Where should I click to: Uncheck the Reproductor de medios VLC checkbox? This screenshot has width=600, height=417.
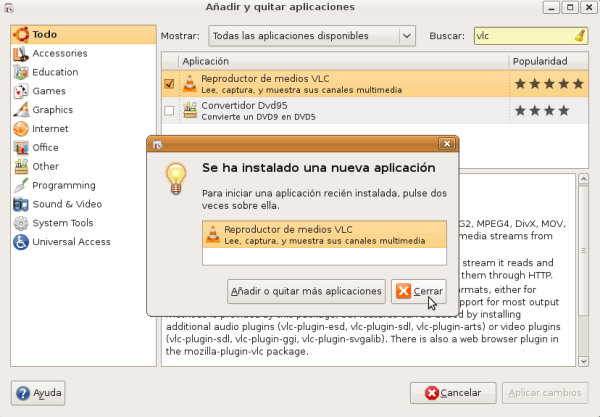click(x=169, y=85)
